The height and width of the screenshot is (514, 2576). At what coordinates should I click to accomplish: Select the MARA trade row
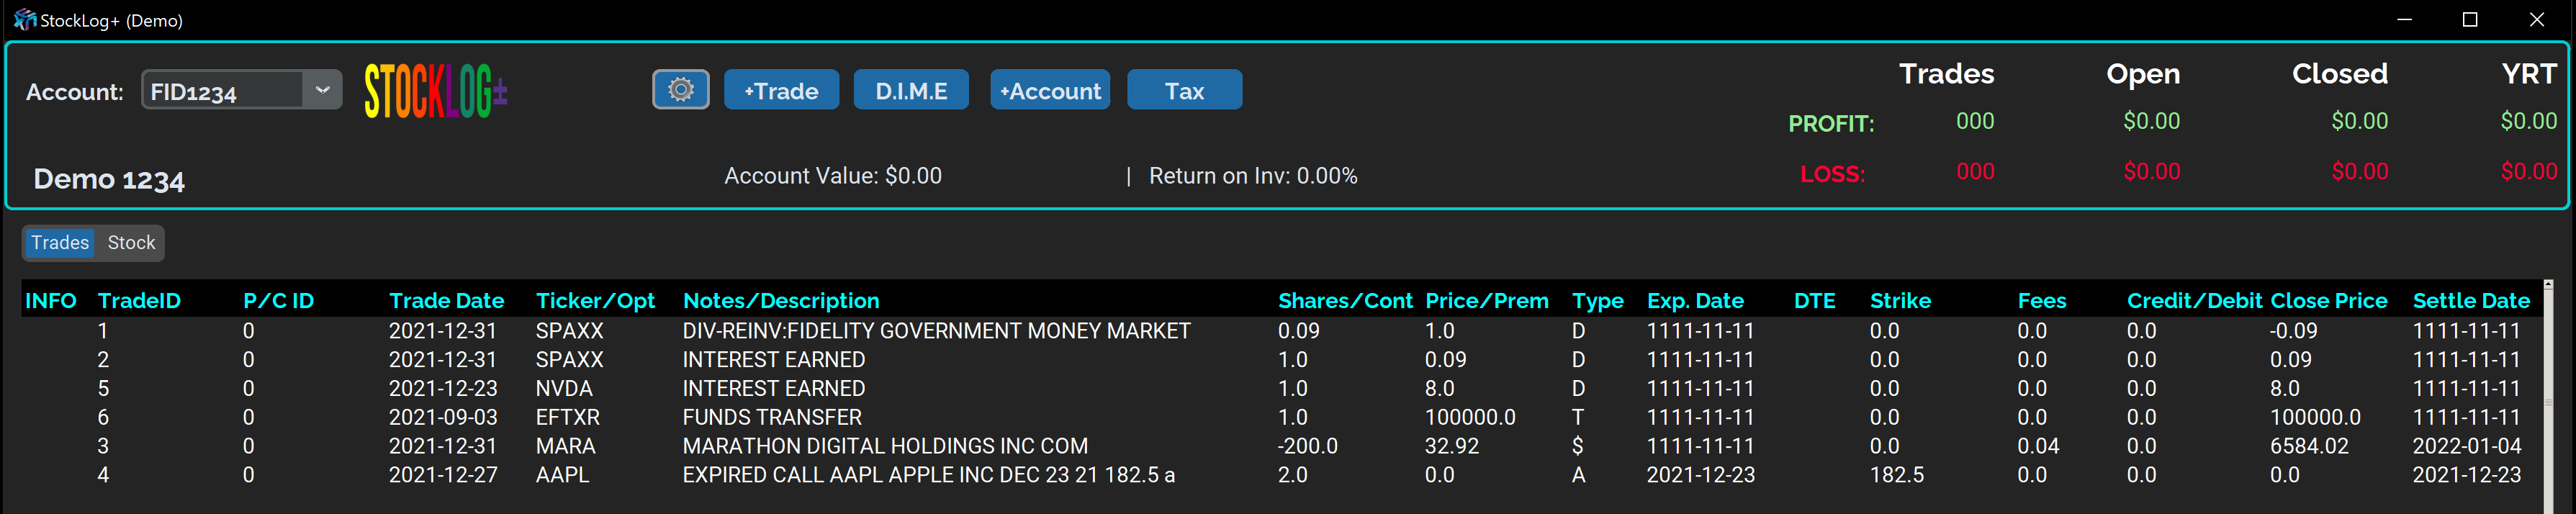click(x=884, y=446)
